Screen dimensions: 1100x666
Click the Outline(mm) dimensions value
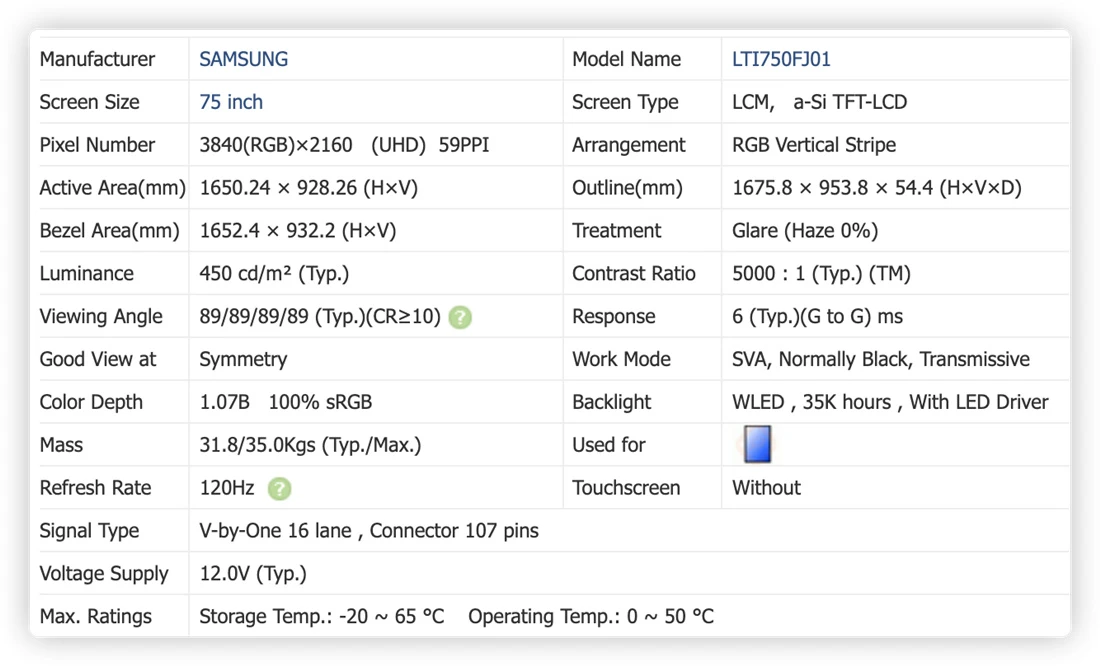tap(876, 187)
